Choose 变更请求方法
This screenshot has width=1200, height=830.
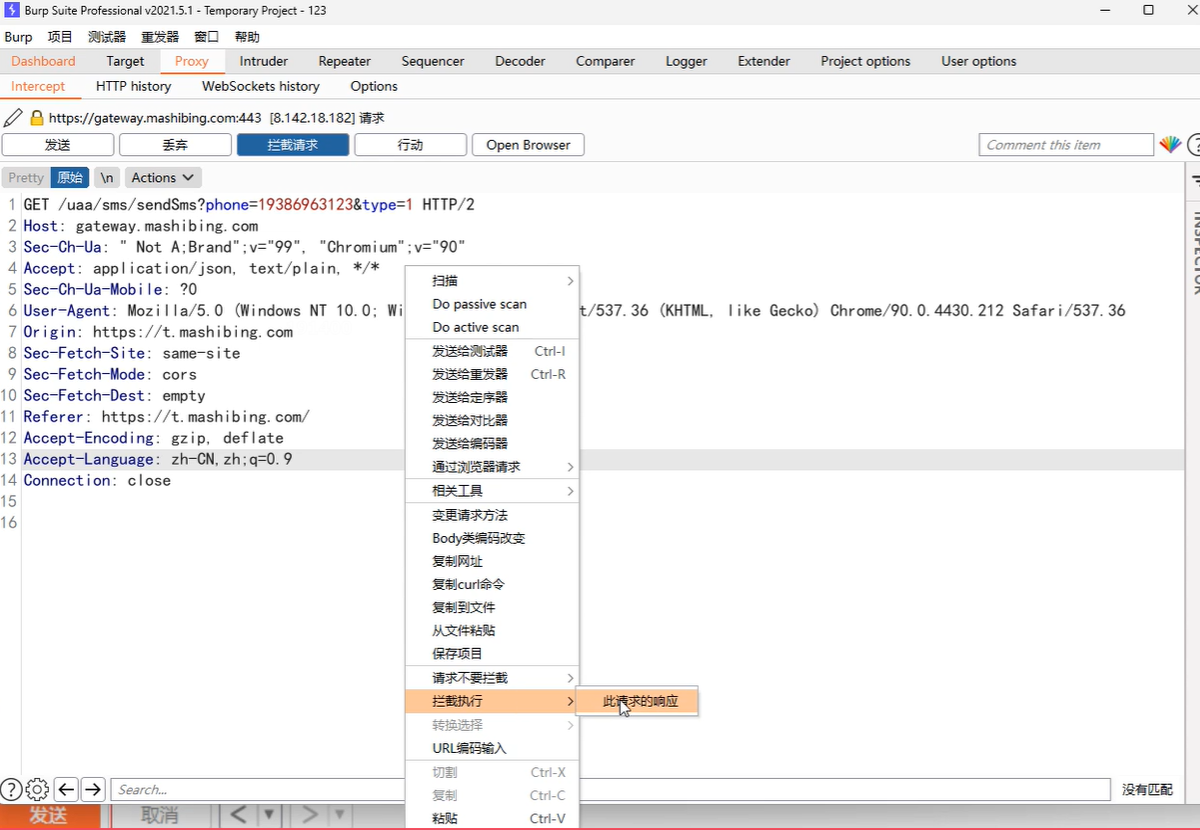492,515
